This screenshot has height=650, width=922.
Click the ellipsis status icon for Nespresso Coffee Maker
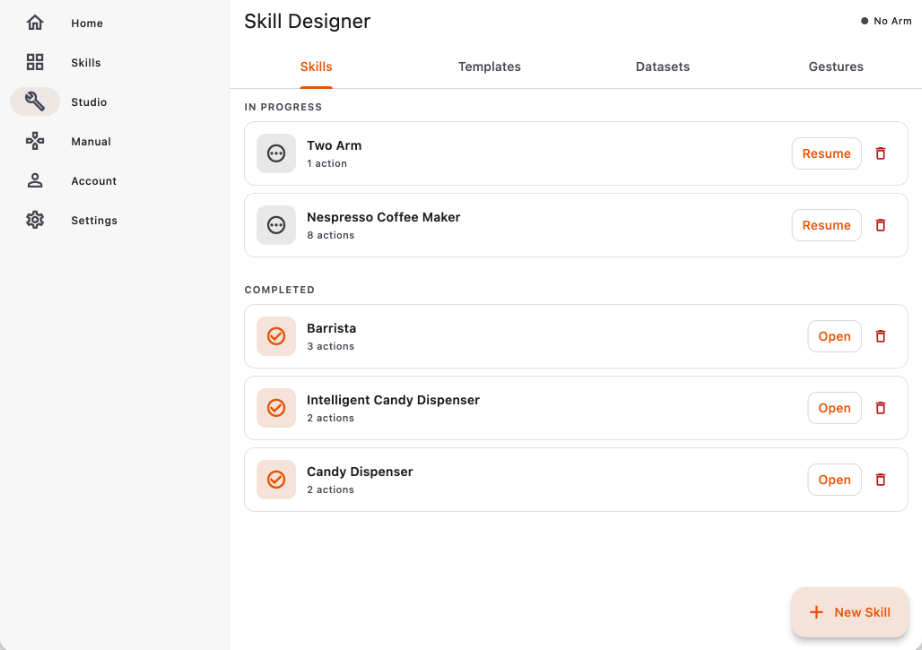[276, 225]
